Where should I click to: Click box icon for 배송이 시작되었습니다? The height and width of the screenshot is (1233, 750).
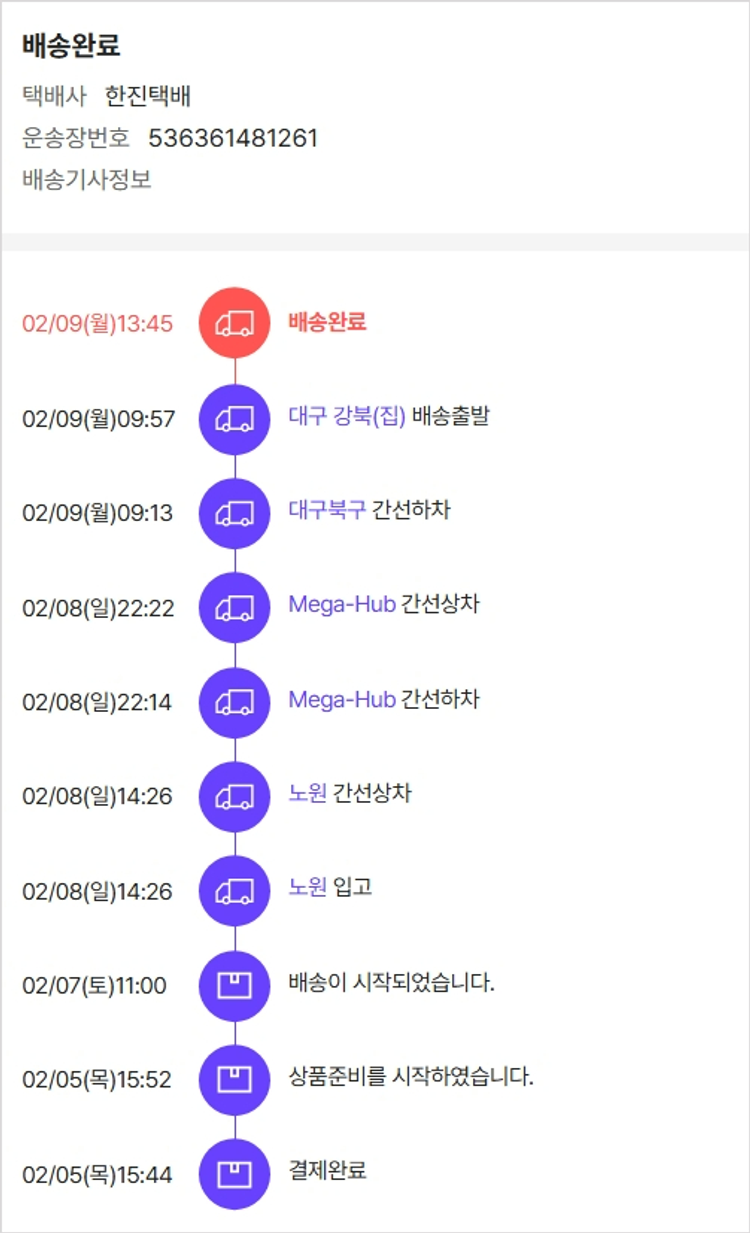tap(235, 986)
